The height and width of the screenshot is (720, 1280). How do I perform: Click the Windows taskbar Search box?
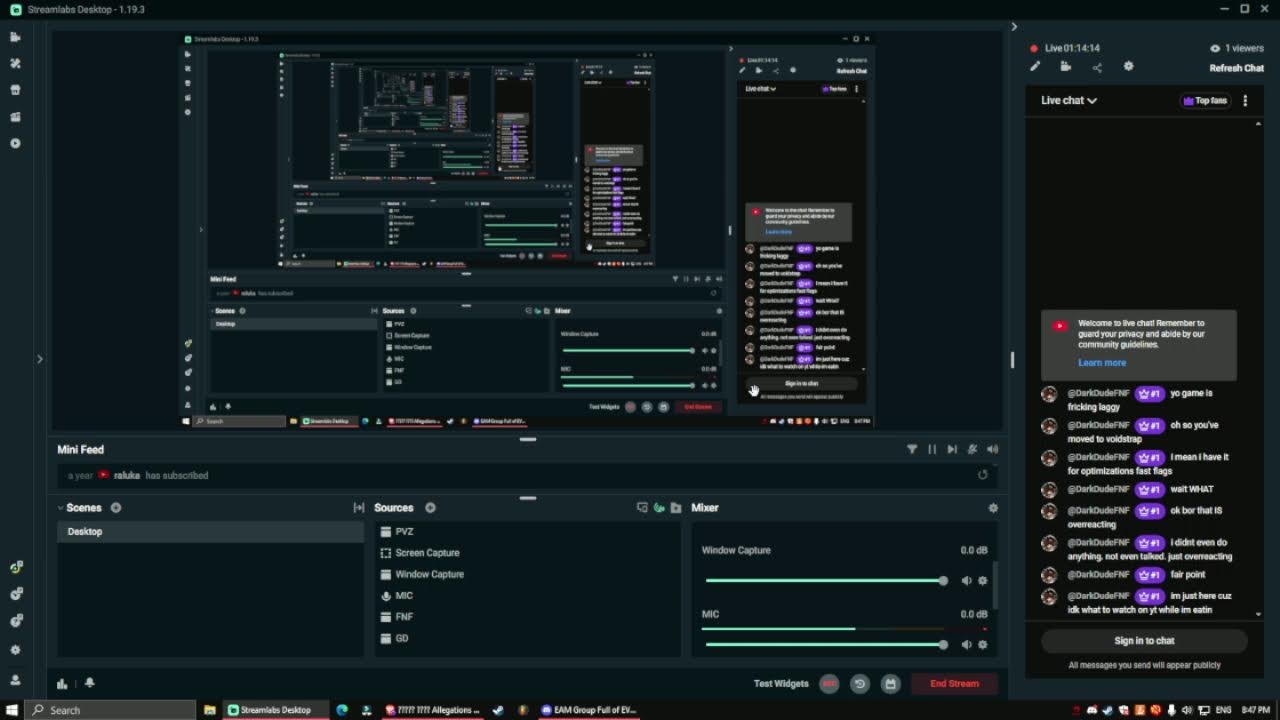110,710
